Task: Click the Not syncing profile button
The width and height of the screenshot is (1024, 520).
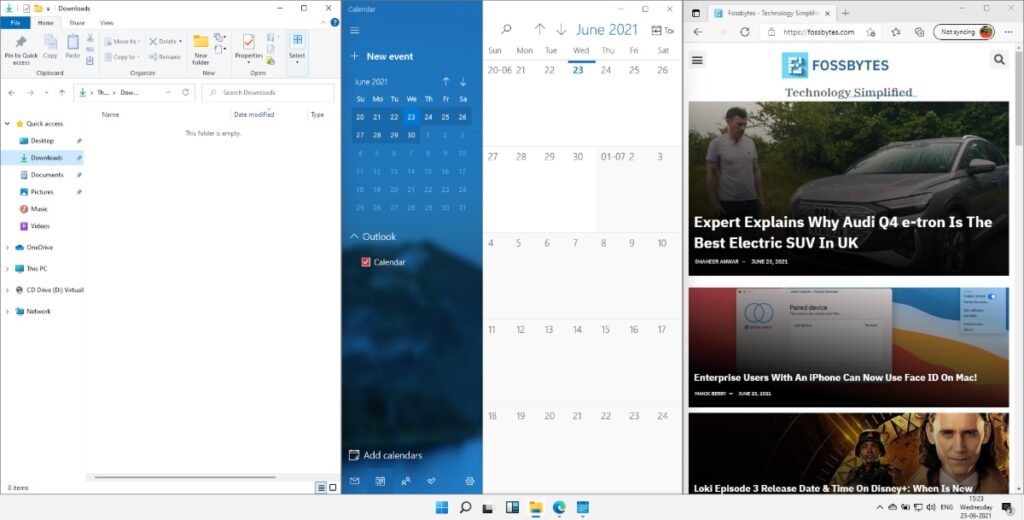Action: (x=965, y=31)
